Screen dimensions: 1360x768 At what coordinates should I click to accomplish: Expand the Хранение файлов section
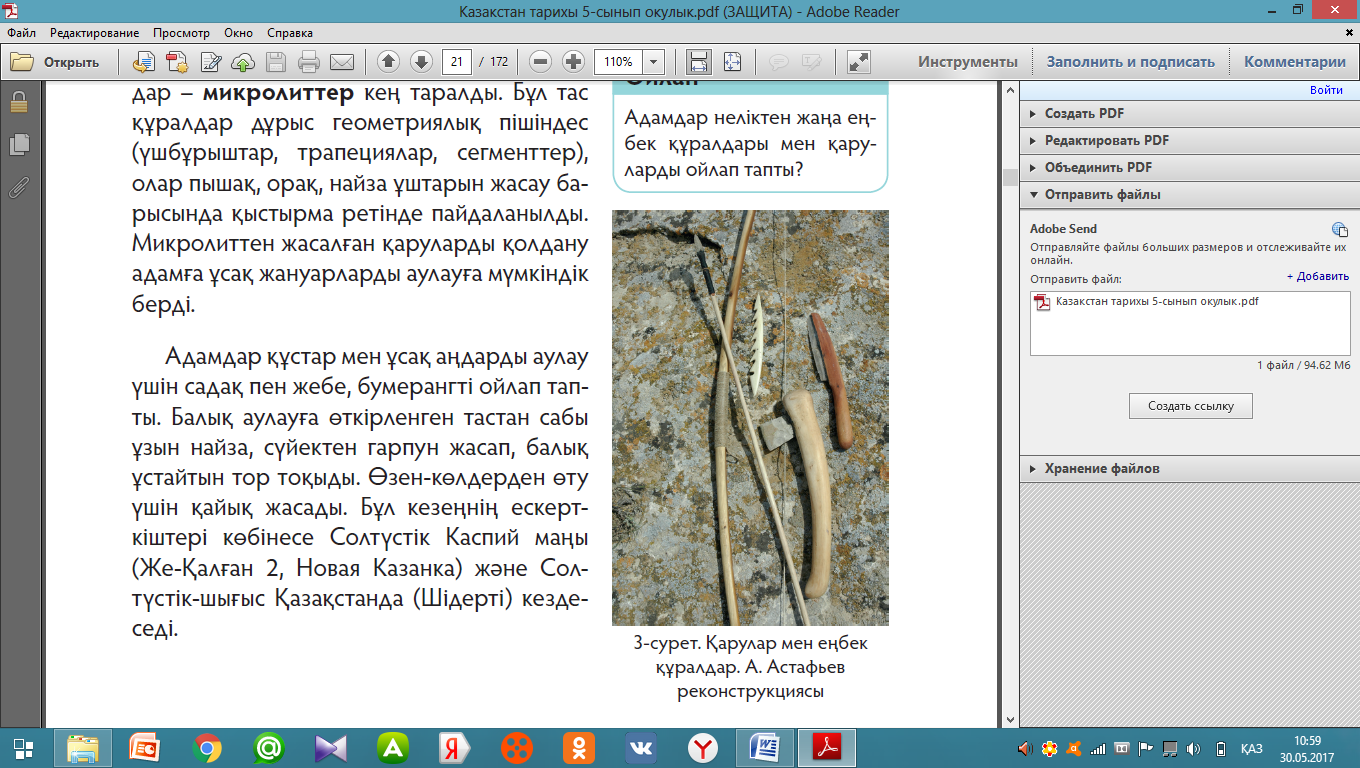[x=1101, y=468]
